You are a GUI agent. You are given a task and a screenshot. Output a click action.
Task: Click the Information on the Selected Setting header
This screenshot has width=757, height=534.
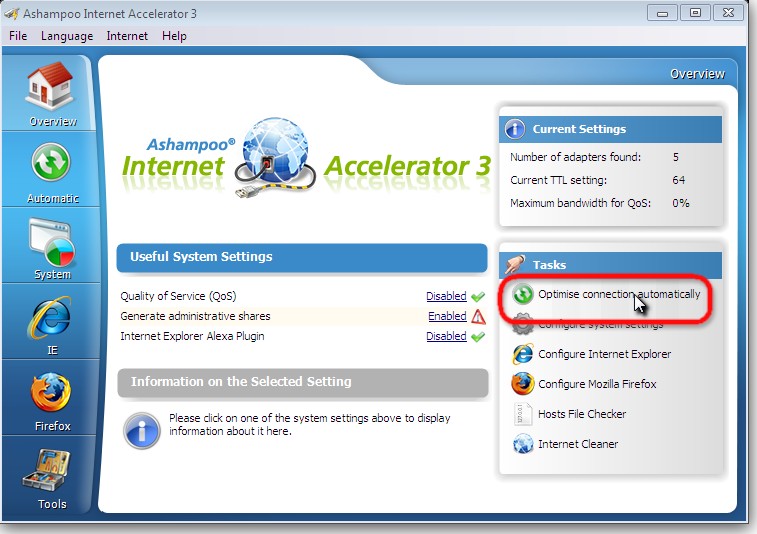click(303, 382)
